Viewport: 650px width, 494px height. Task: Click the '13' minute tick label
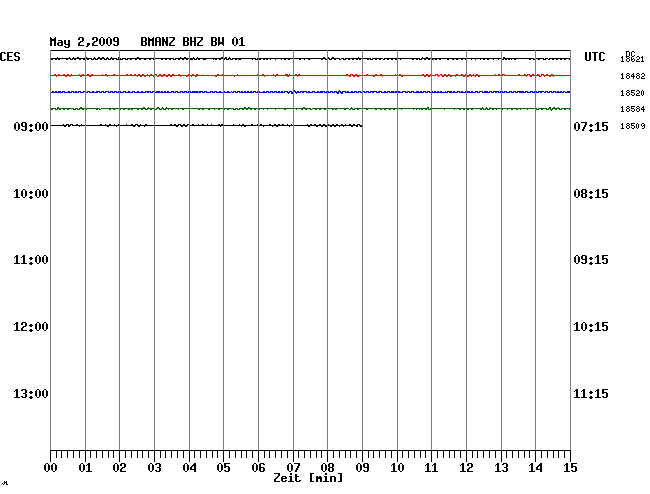(501, 468)
